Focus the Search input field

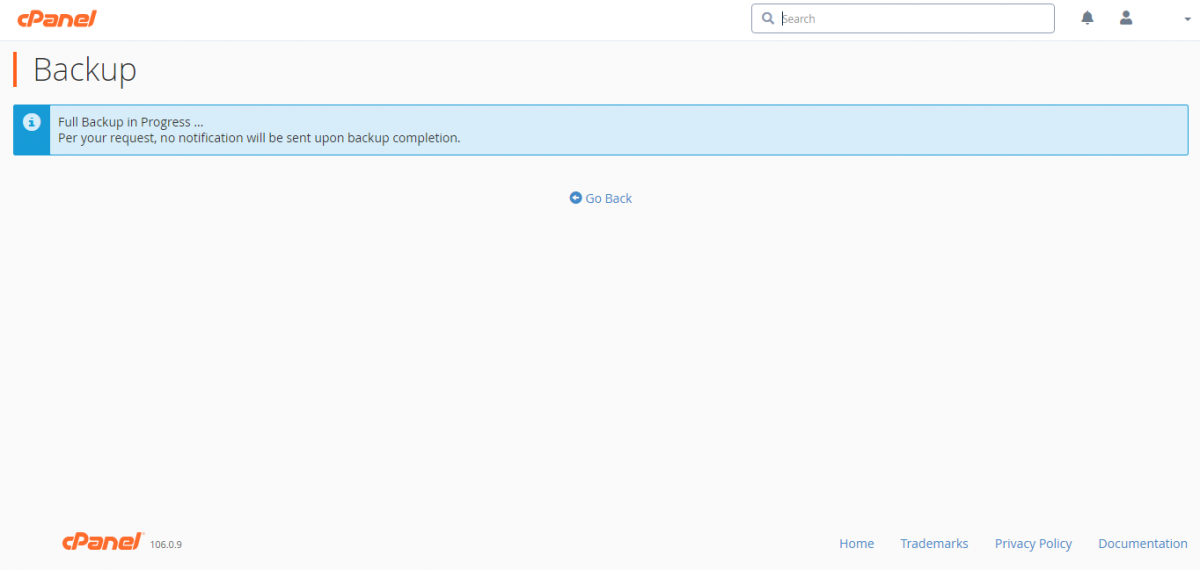pyautogui.click(x=910, y=18)
